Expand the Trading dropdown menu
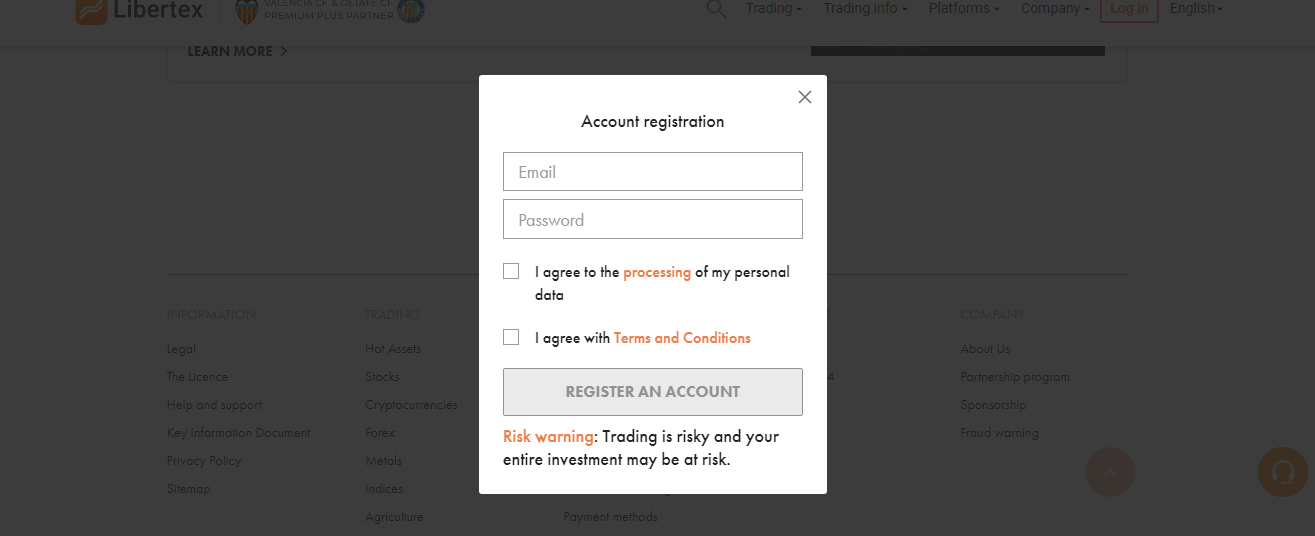 (x=774, y=9)
